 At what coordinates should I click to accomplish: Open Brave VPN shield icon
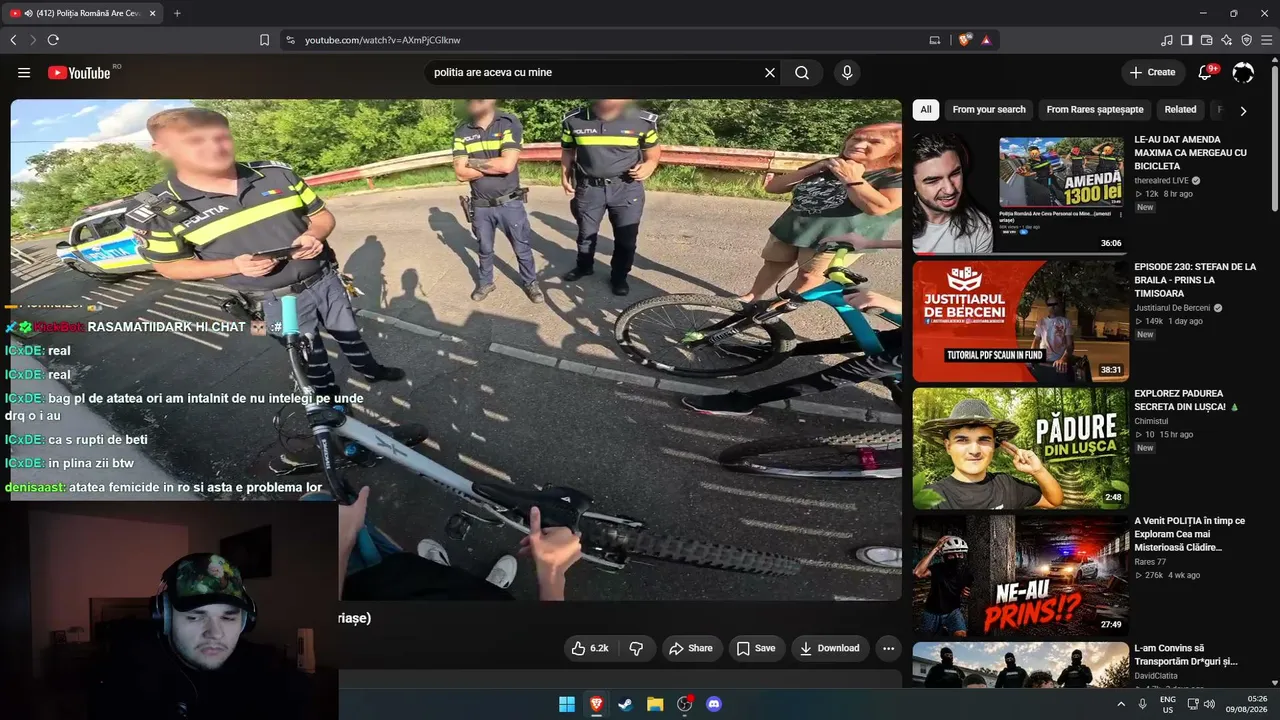(1246, 40)
